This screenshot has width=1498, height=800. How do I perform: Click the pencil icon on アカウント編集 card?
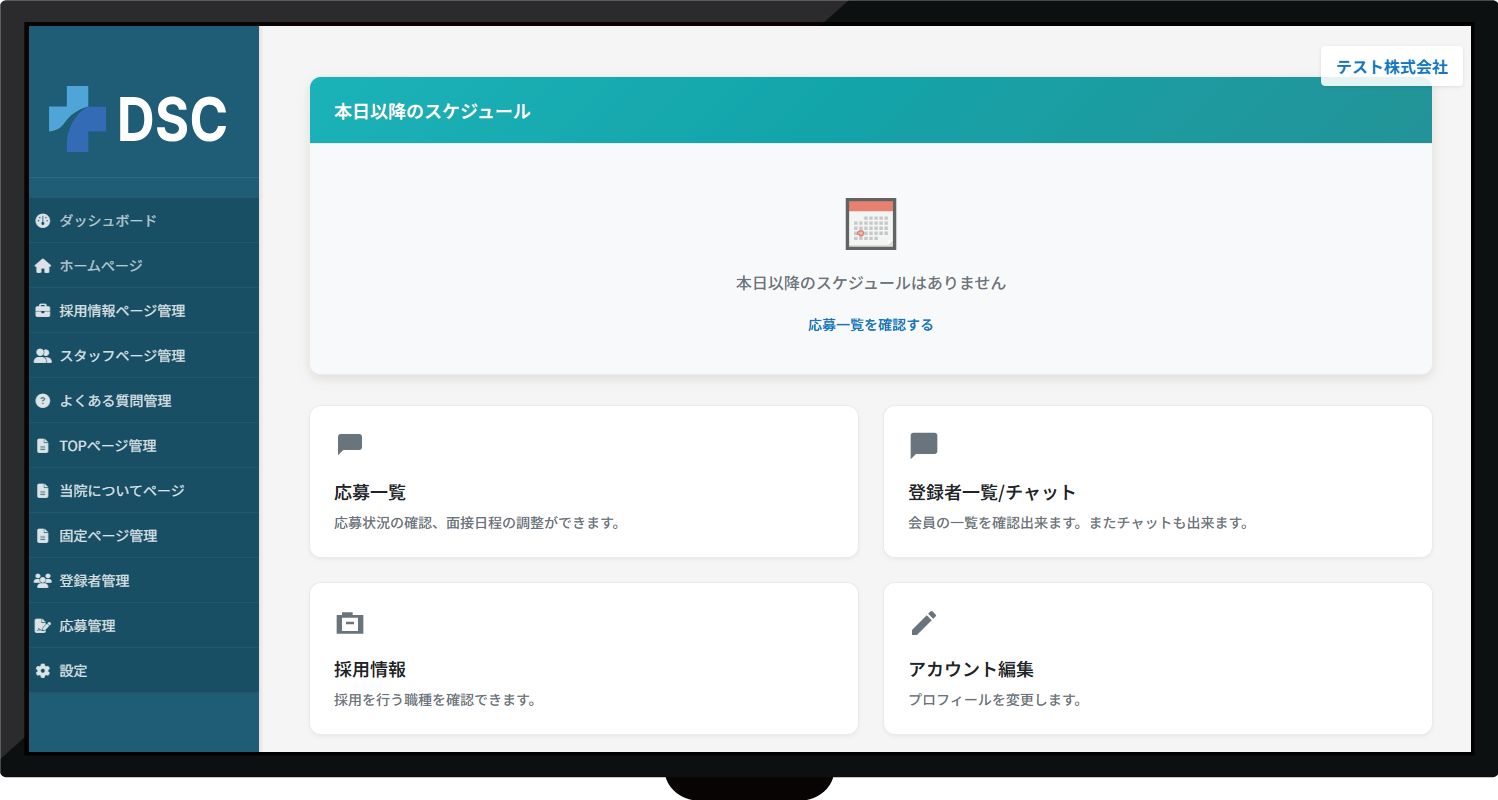click(x=924, y=622)
